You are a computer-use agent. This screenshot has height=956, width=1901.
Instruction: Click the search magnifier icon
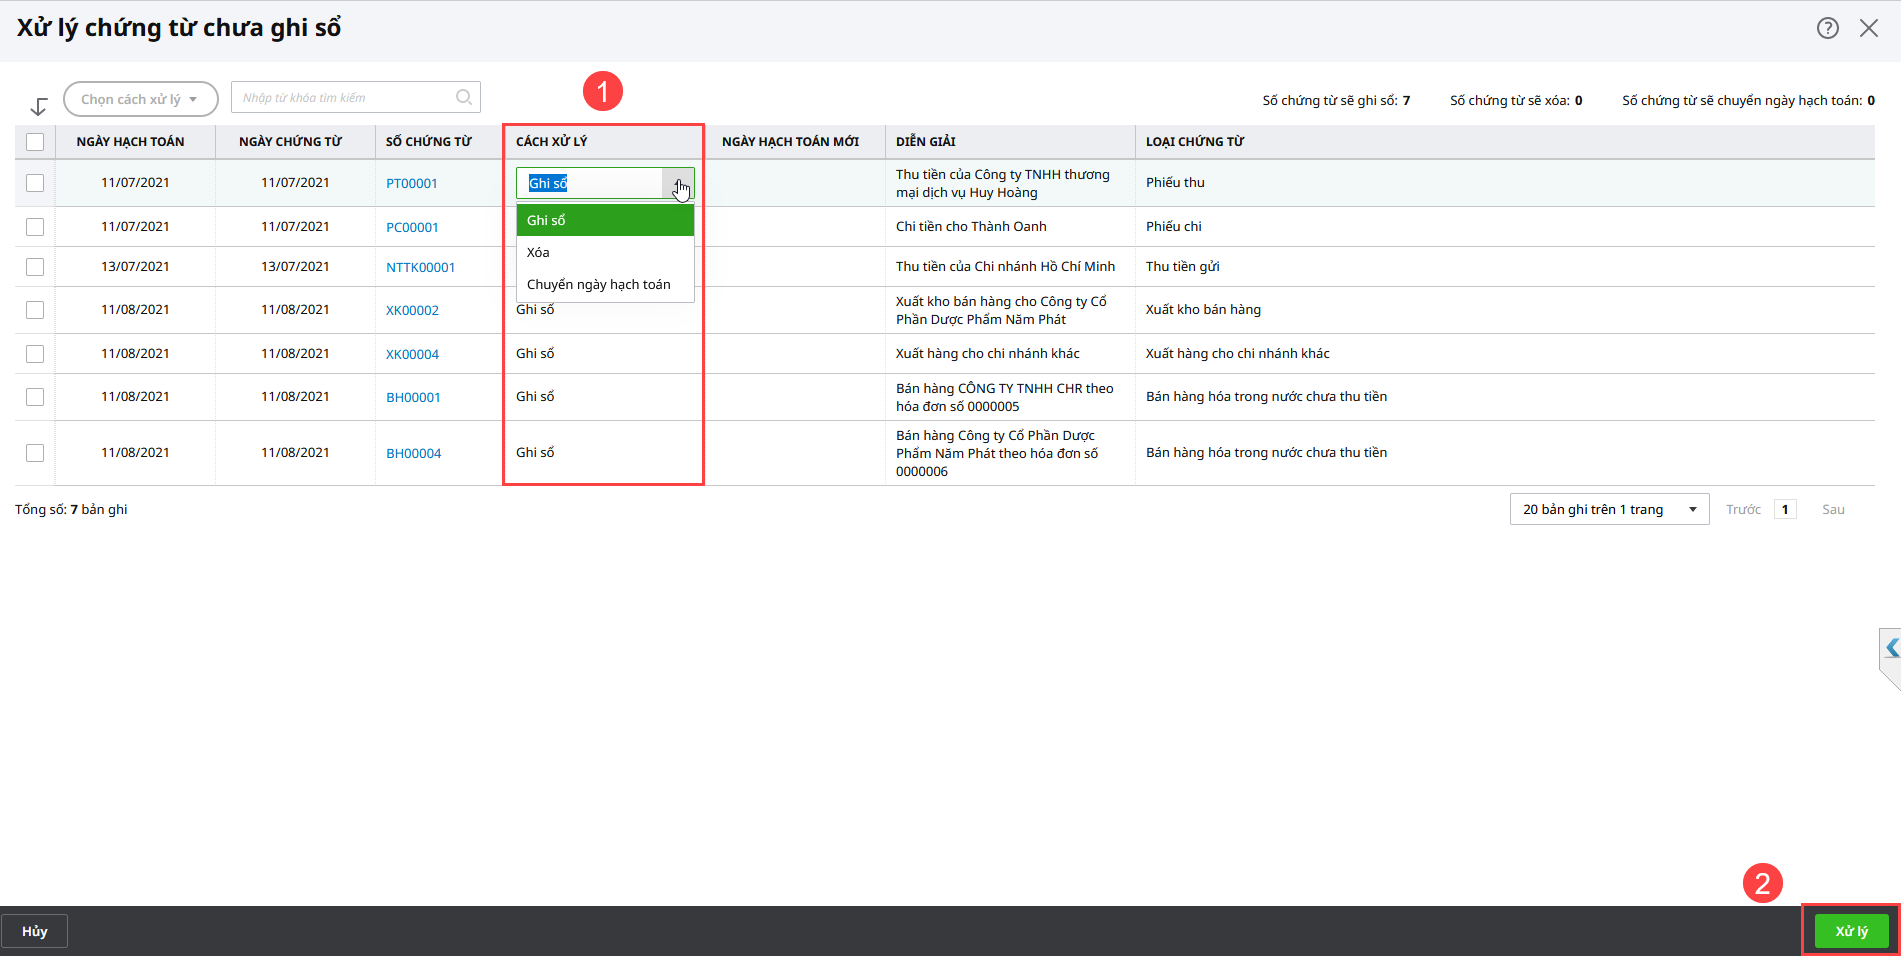tap(464, 97)
